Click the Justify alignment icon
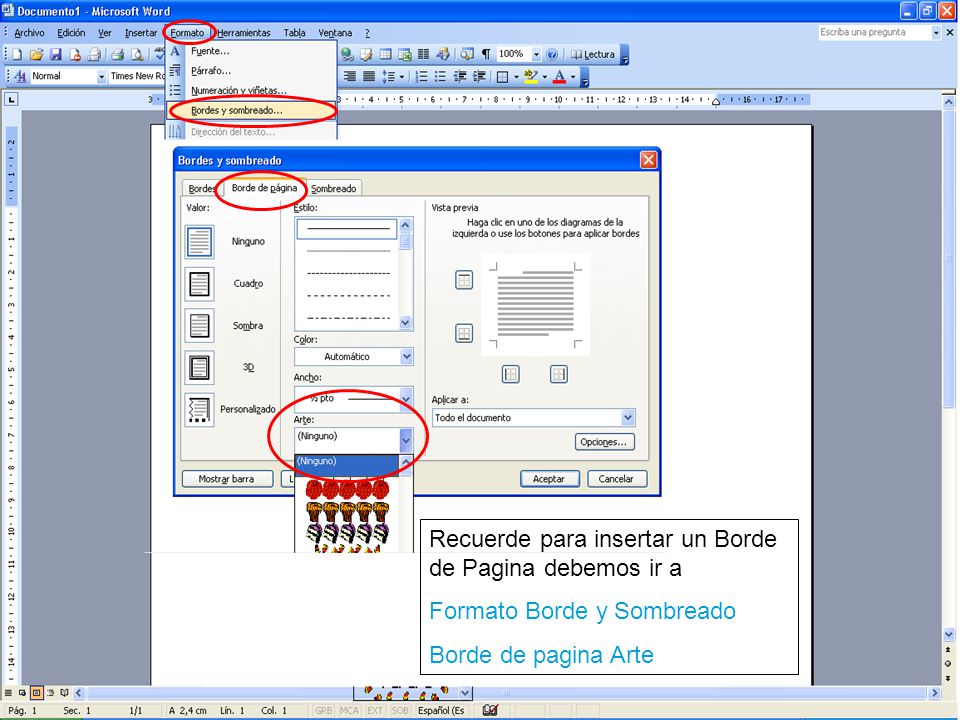The height and width of the screenshot is (720, 960). tap(369, 77)
